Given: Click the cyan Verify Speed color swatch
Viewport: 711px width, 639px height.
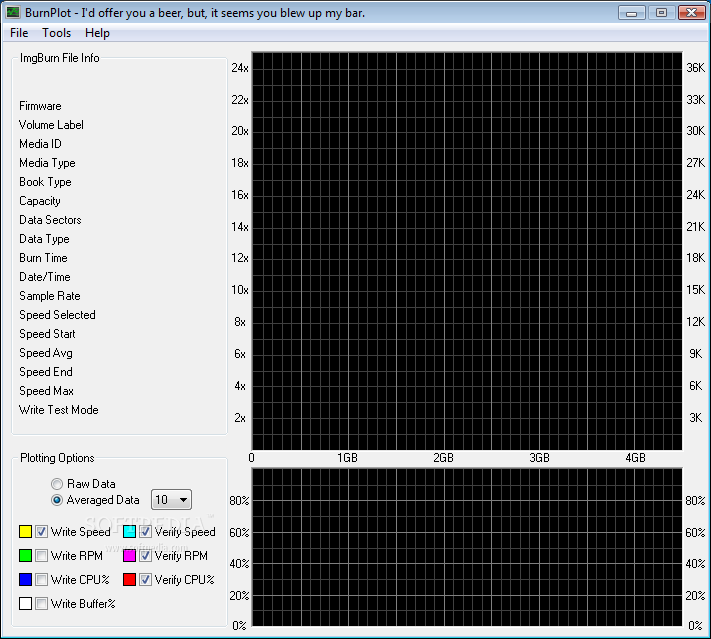Looking at the screenshot, I should [129, 532].
